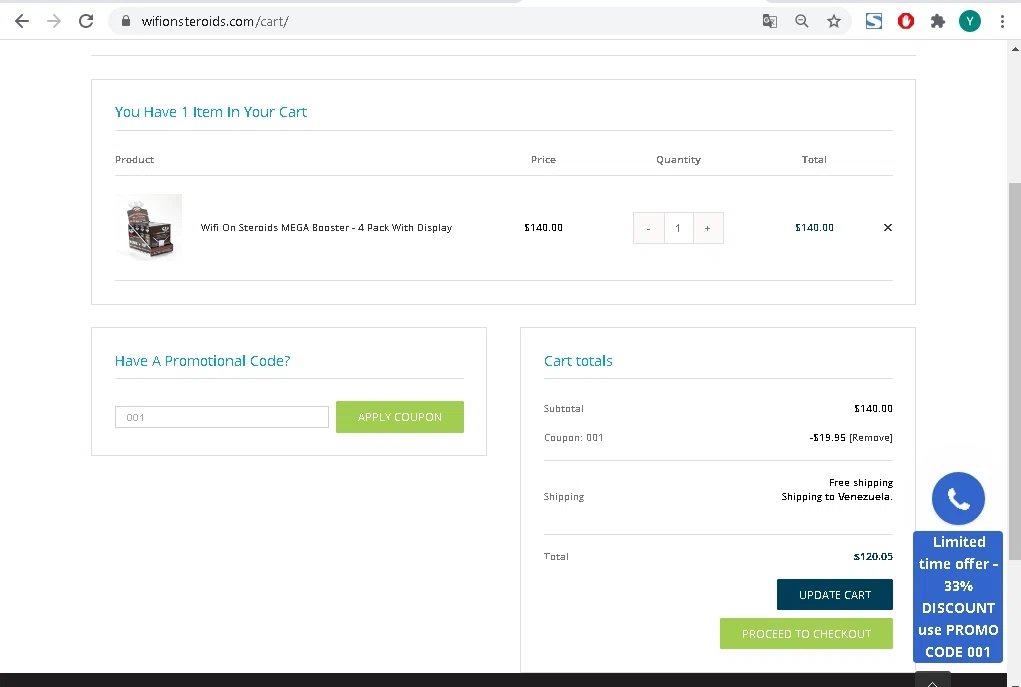This screenshot has height=687, width=1021.
Task: Open the Wifi On Steroids MEGA Booster product link
Action: 326,227
